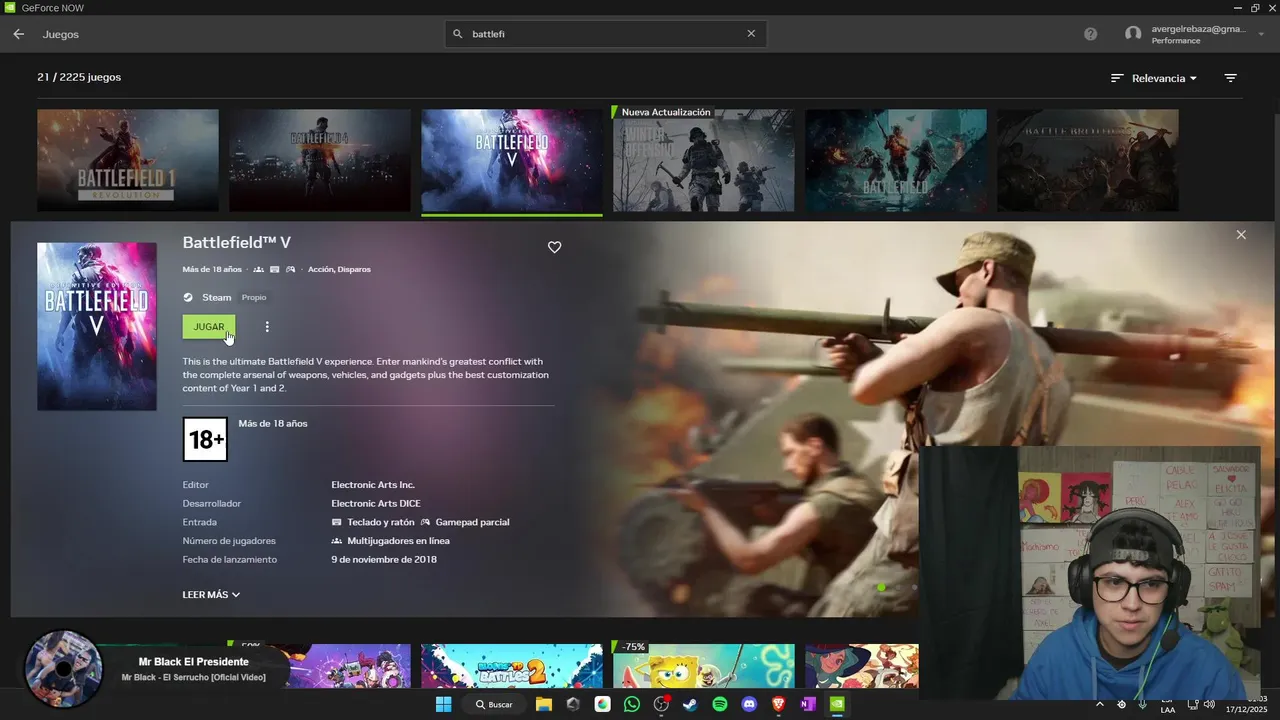
Task: Click the taskbar Buscar search box
Action: click(x=493, y=704)
